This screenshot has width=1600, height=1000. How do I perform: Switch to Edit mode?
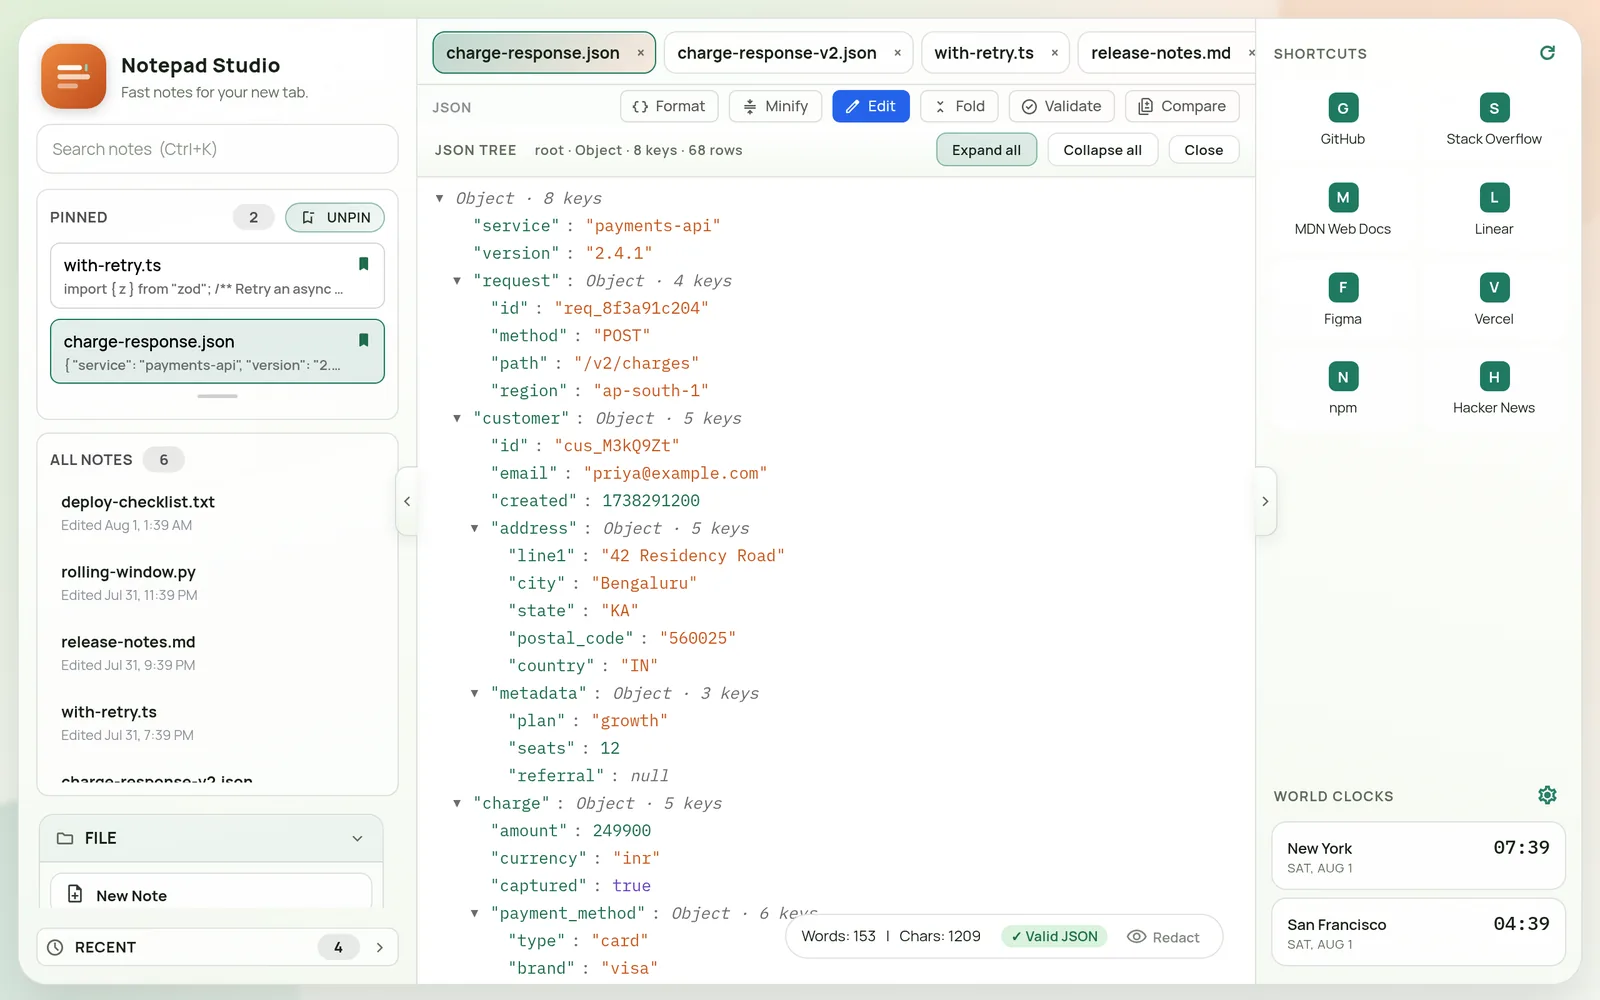tap(870, 106)
